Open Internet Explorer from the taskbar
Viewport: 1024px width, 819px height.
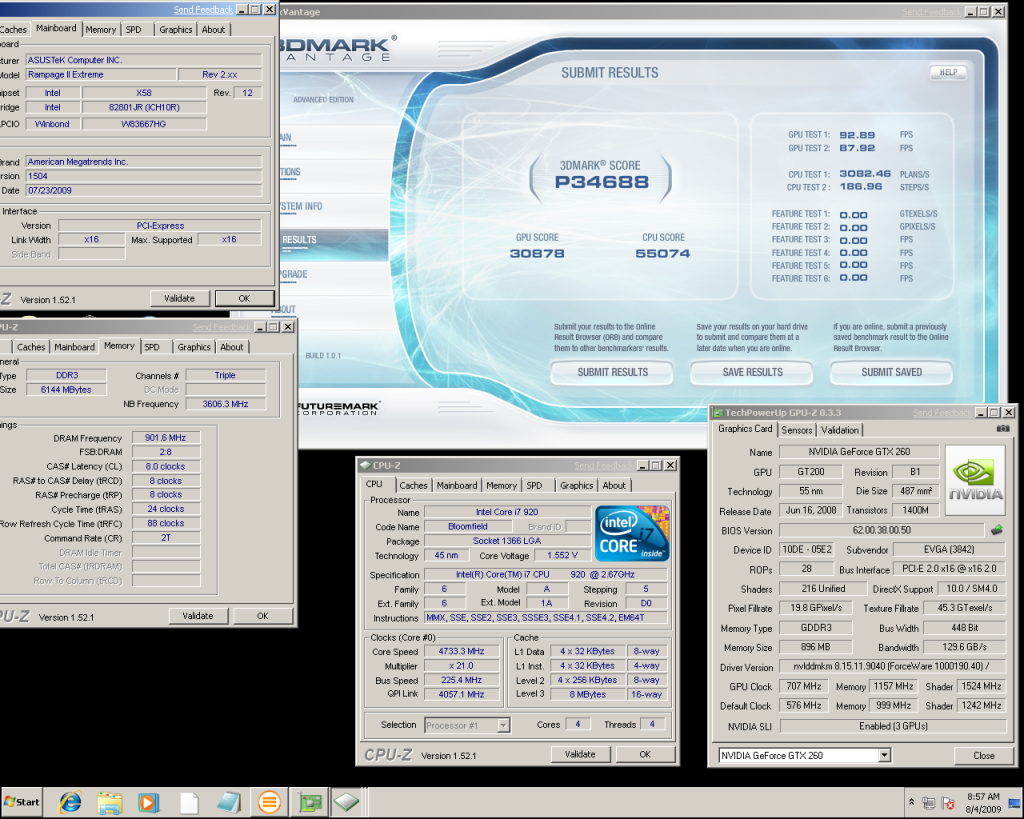[70, 802]
